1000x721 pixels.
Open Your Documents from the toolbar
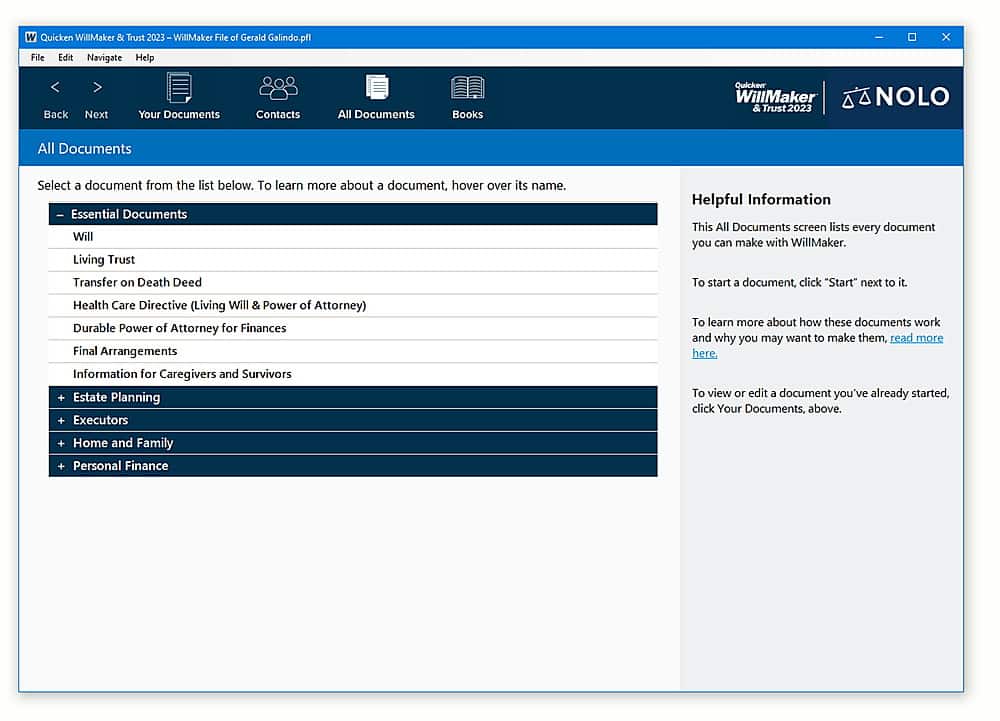point(179,88)
